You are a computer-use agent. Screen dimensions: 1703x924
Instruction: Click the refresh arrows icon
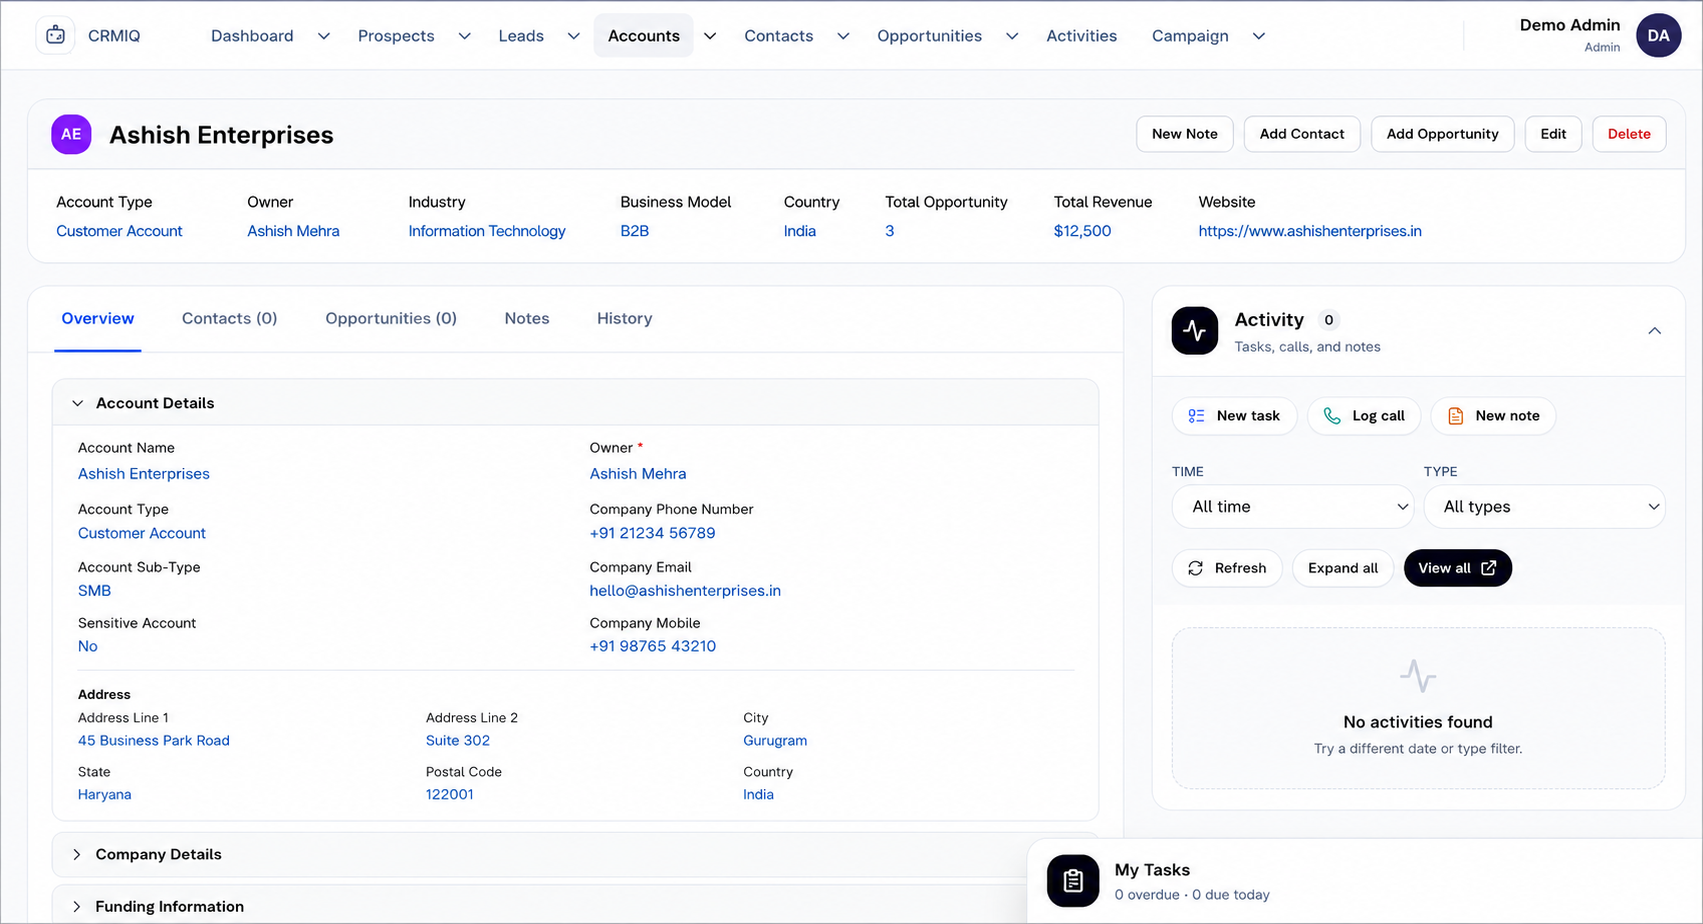1195,568
